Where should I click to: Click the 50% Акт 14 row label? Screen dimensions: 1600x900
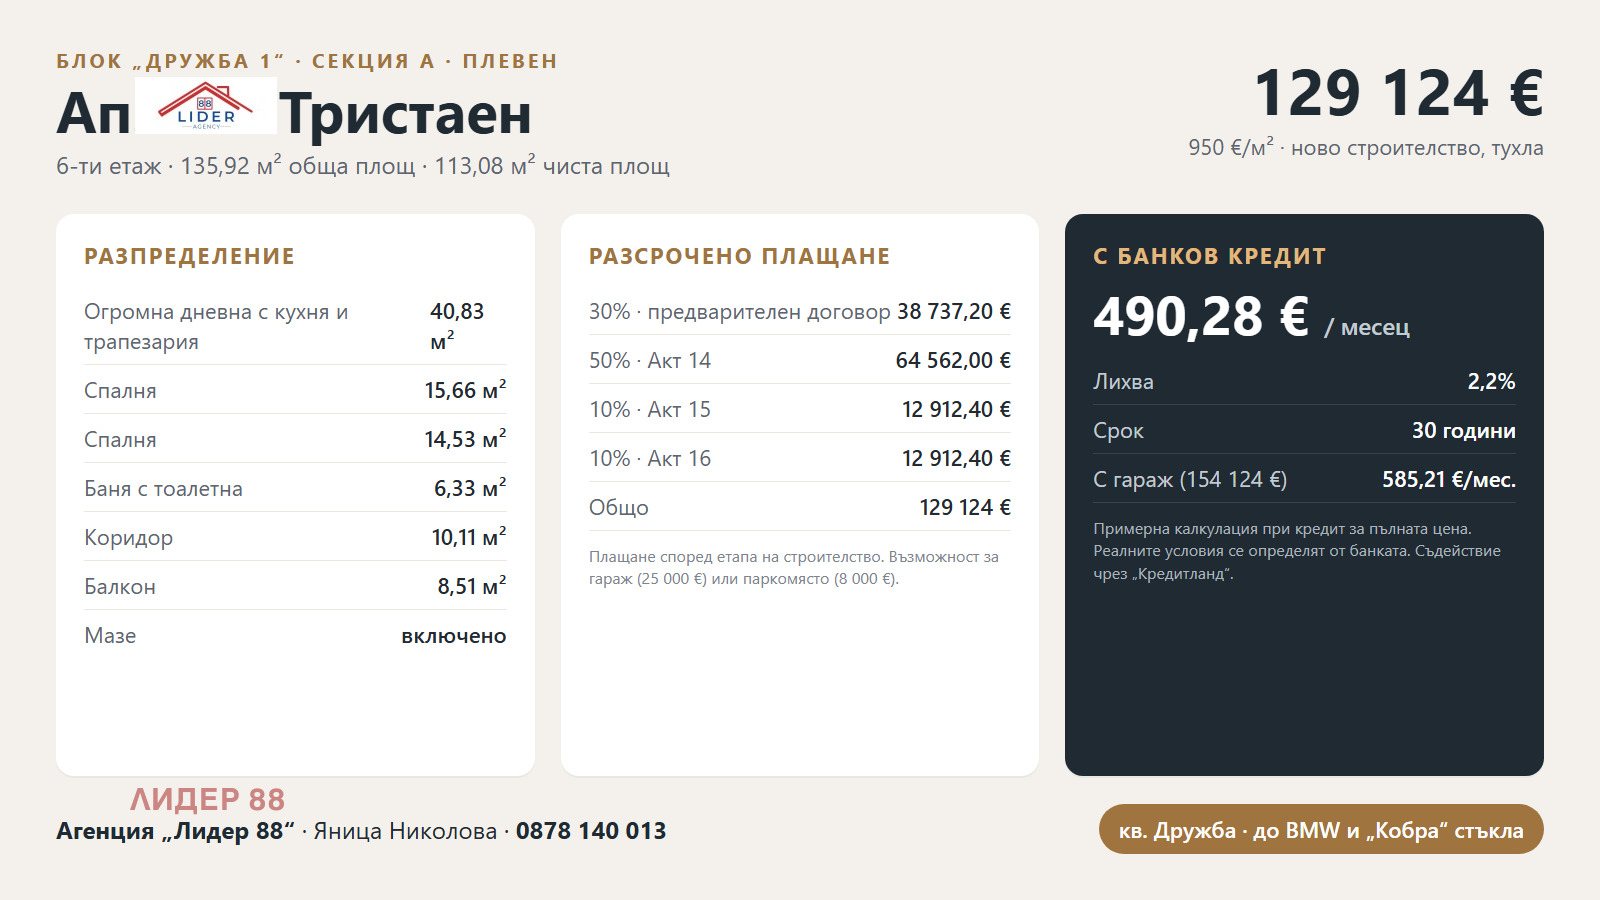tap(650, 360)
